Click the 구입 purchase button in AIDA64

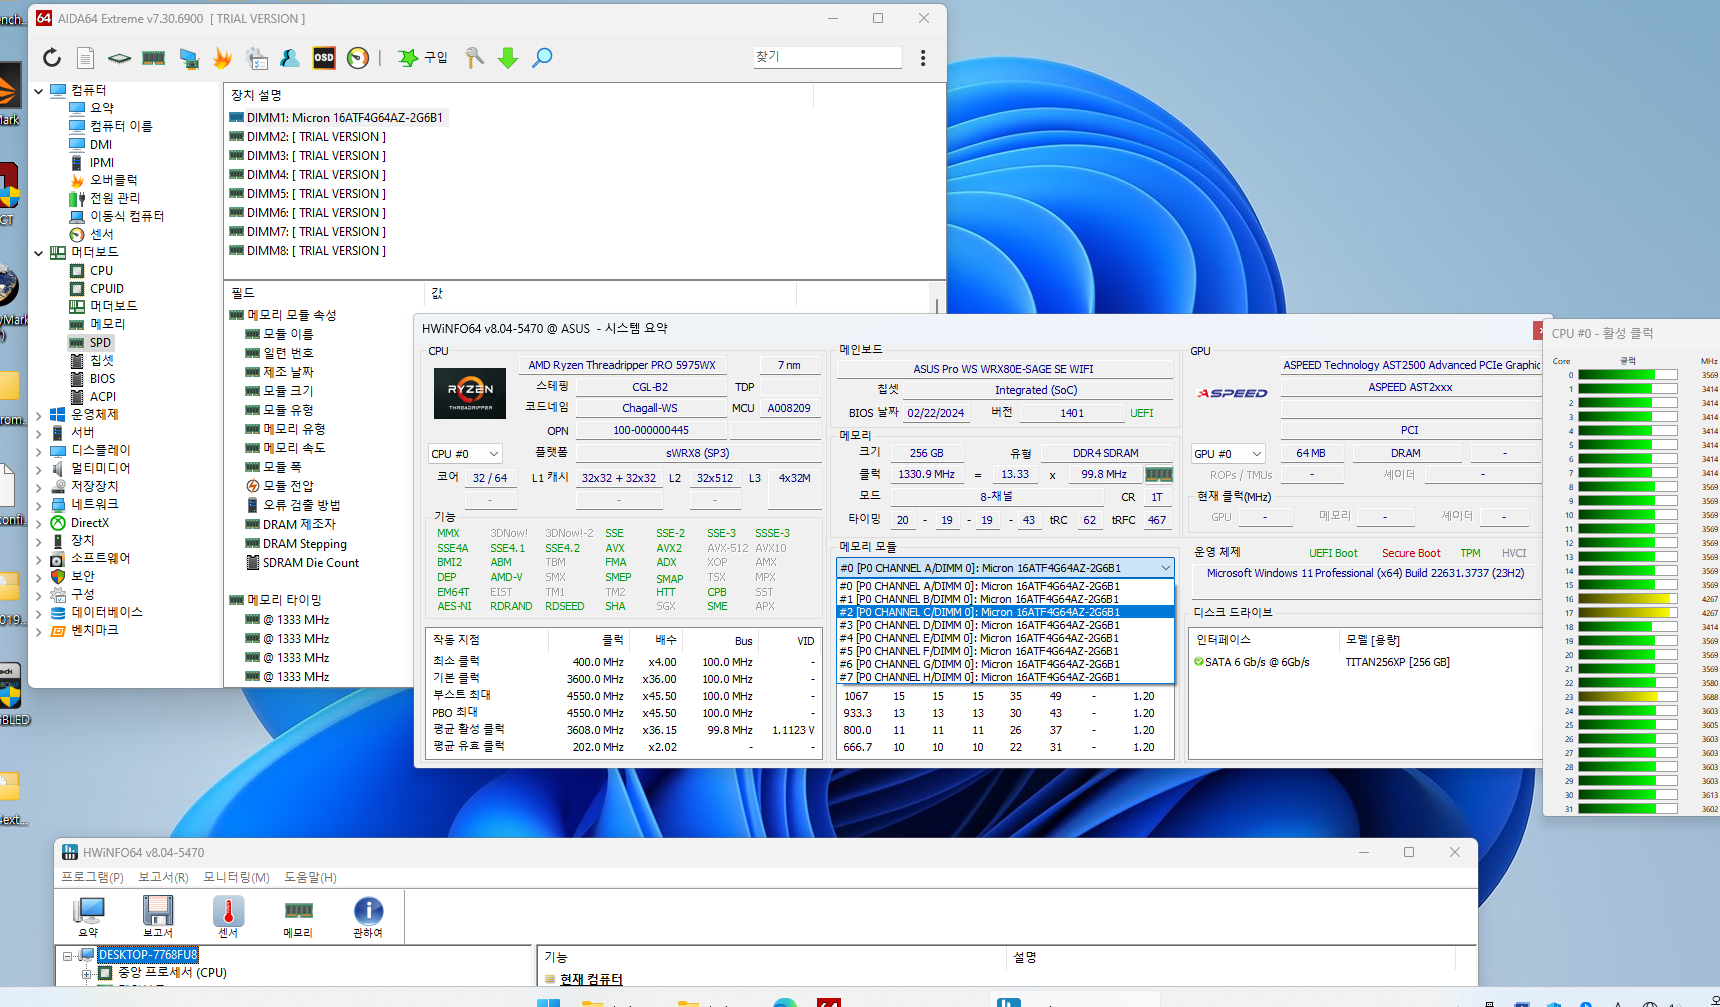click(423, 58)
